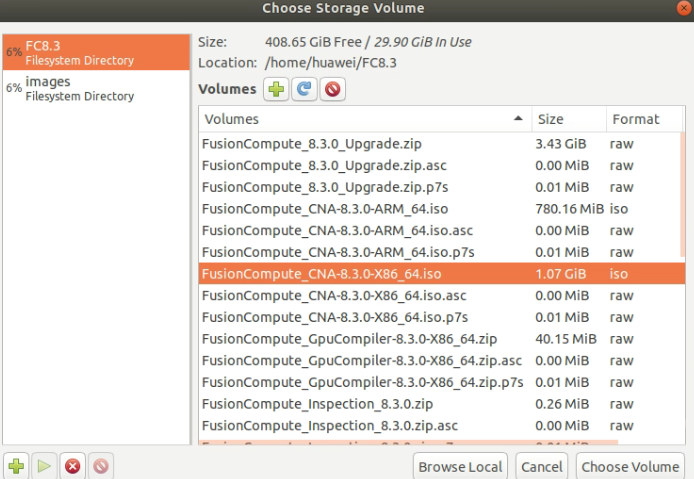Add a new storage pool

[x=16, y=466]
